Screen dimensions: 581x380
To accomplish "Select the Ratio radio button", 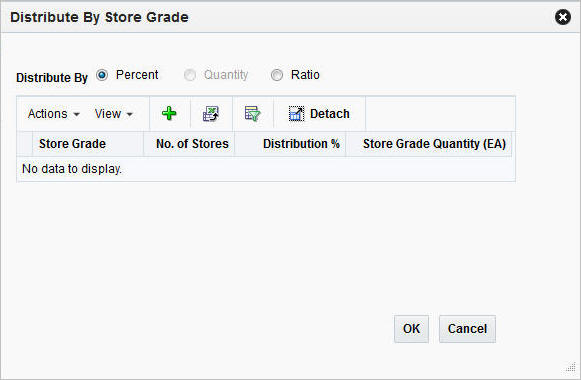I will pyautogui.click(x=277, y=75).
